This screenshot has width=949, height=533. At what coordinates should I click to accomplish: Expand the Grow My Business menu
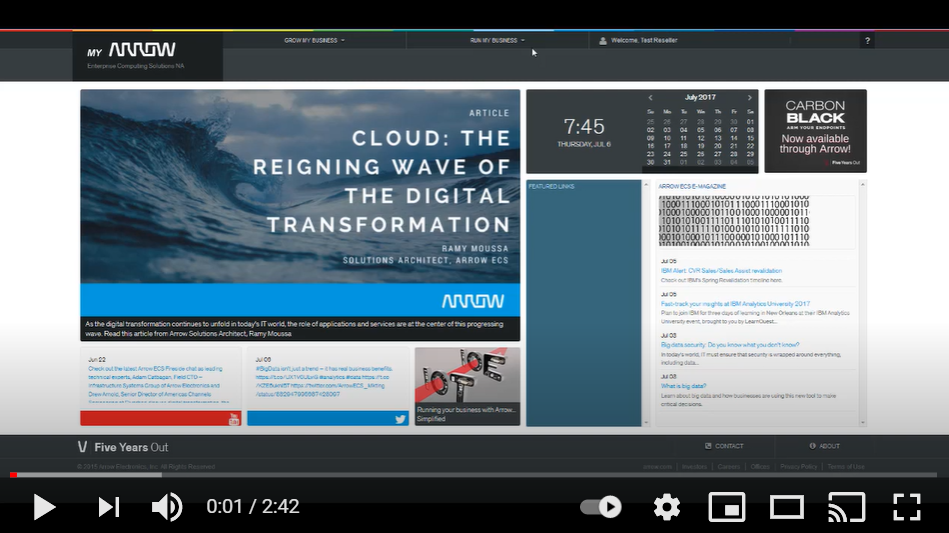[x=314, y=41]
